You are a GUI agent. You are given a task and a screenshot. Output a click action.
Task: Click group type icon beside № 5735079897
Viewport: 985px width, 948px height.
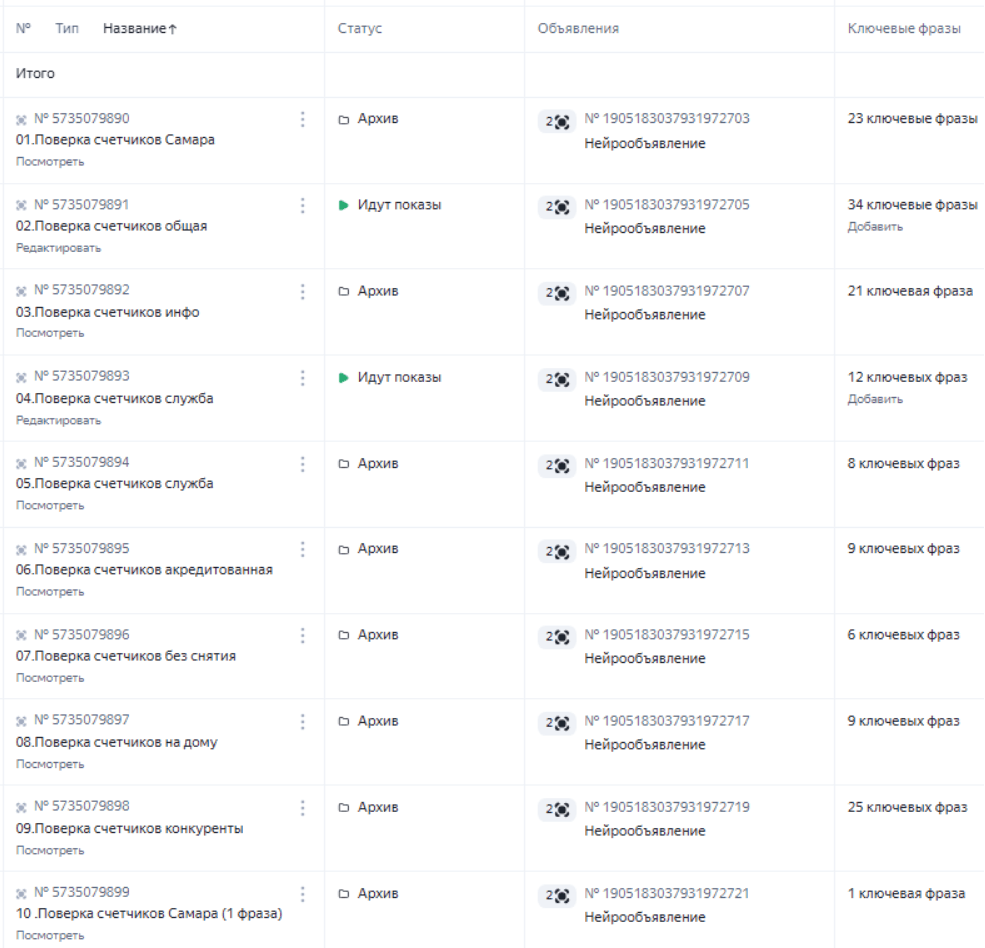21,721
